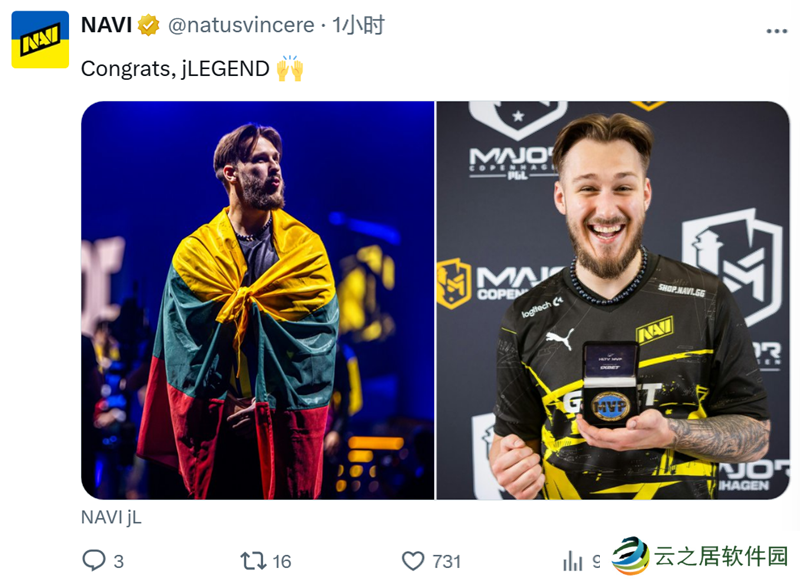Click the 云之居软件园 watermark text
The image size is (800, 581).
click(x=721, y=555)
